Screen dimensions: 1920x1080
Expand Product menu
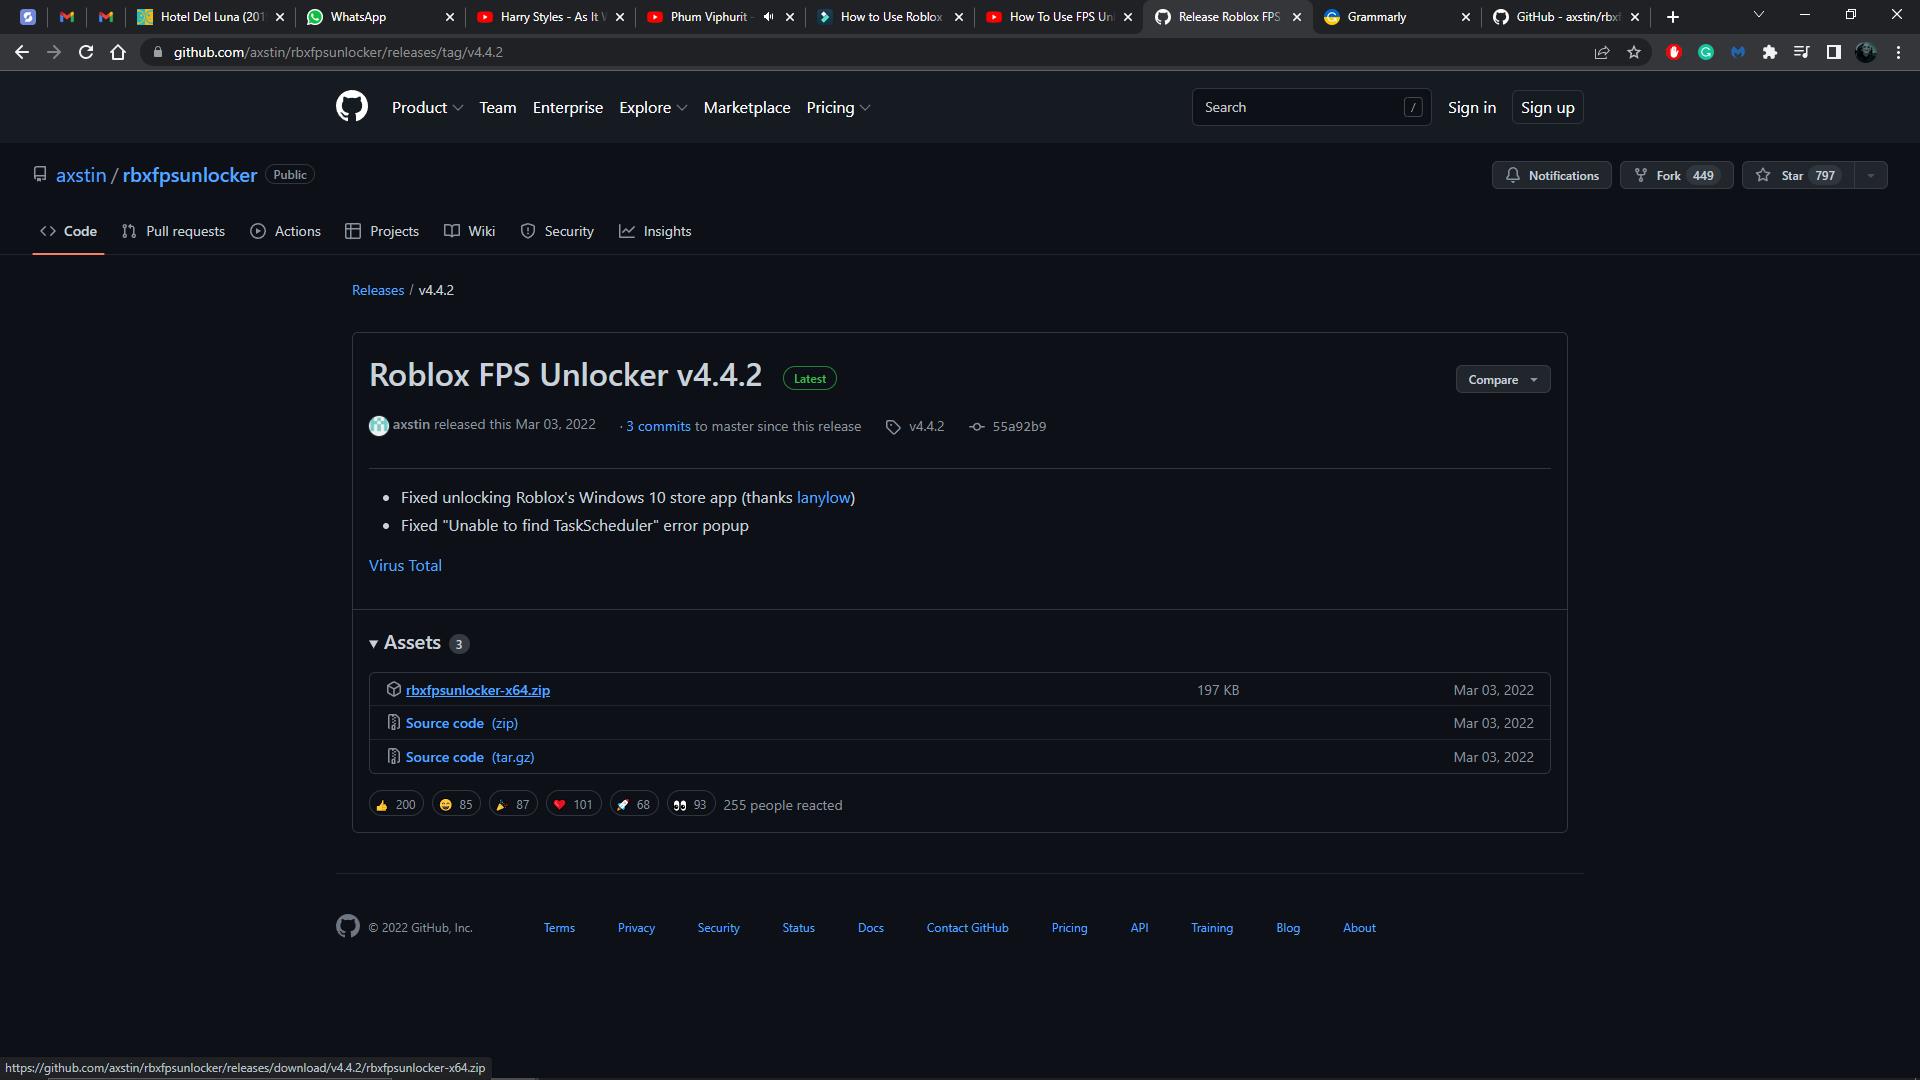[427, 107]
